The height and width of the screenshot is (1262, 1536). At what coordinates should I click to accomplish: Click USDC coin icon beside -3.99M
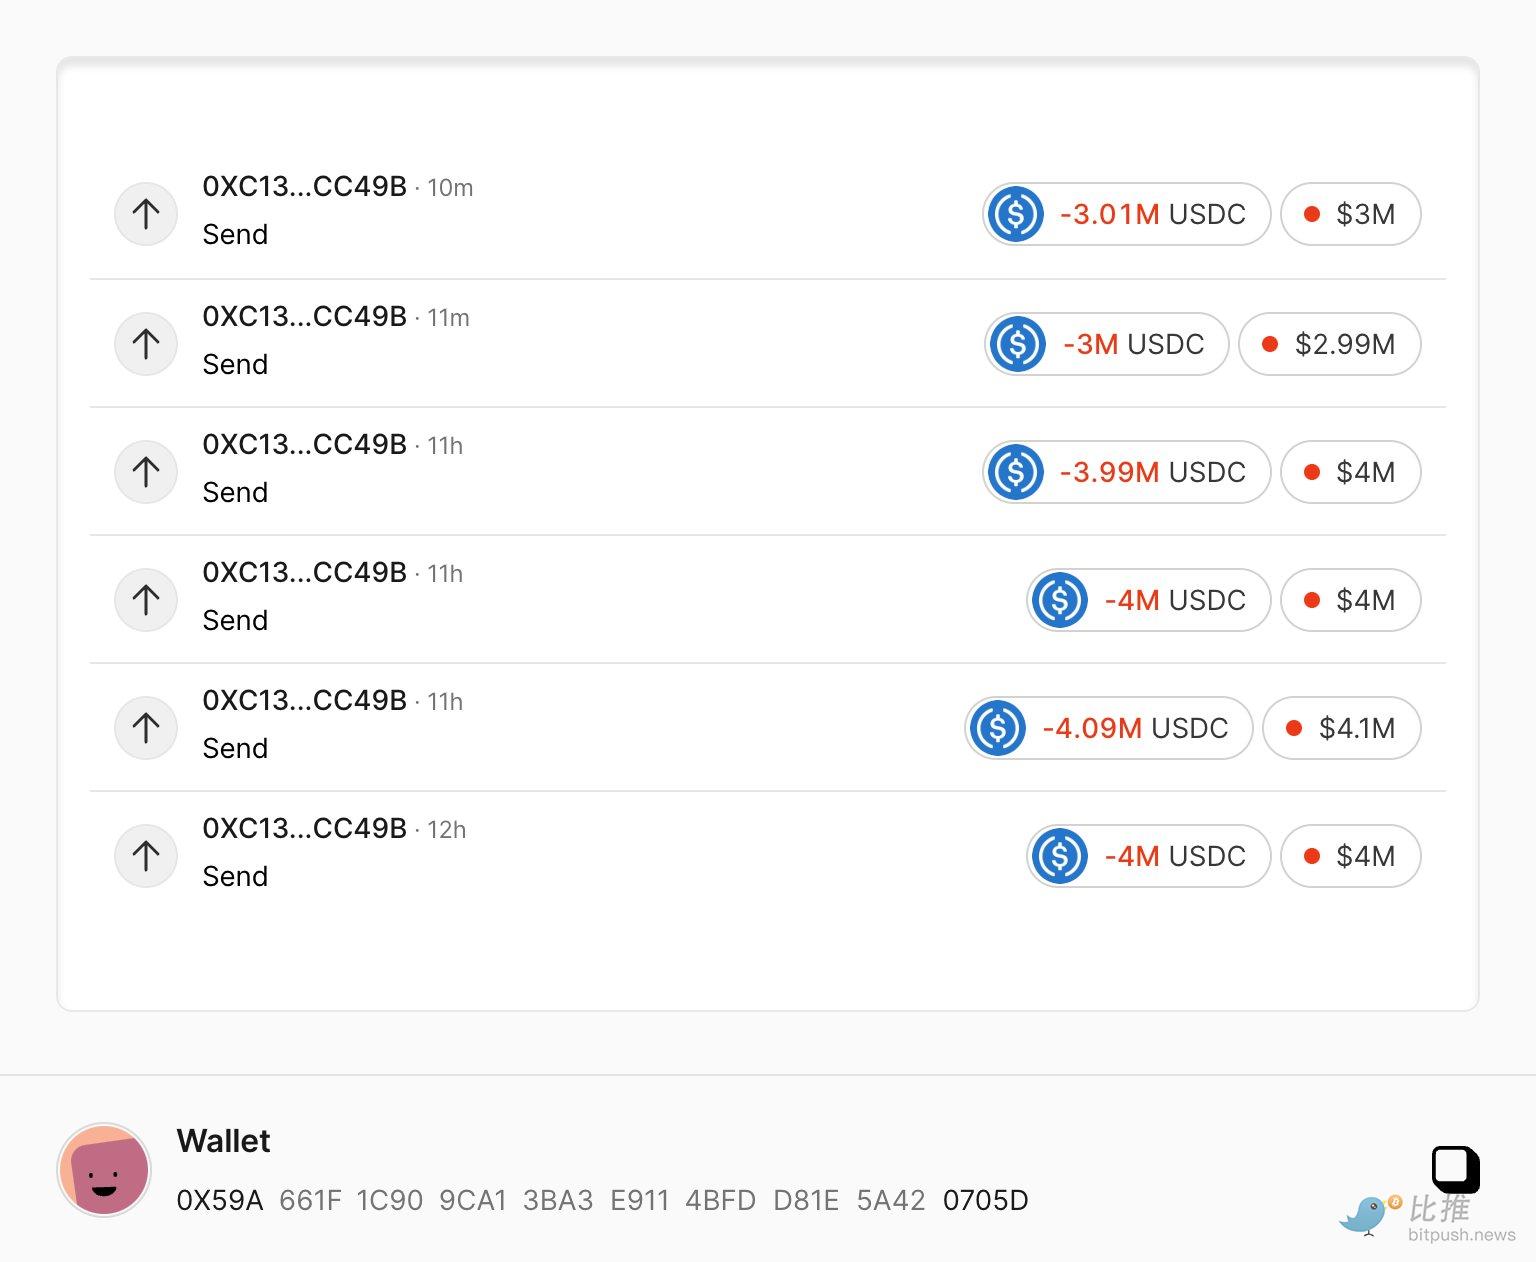click(x=1016, y=472)
